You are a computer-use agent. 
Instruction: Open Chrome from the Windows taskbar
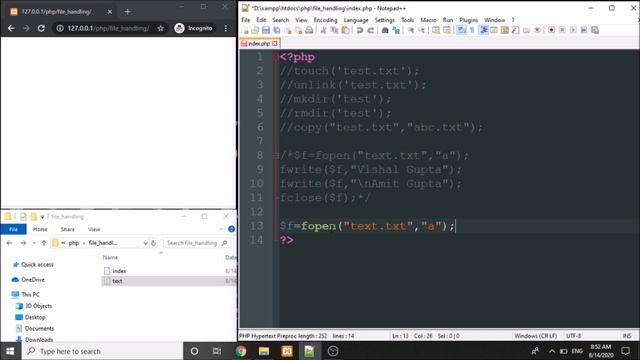[x=241, y=351]
